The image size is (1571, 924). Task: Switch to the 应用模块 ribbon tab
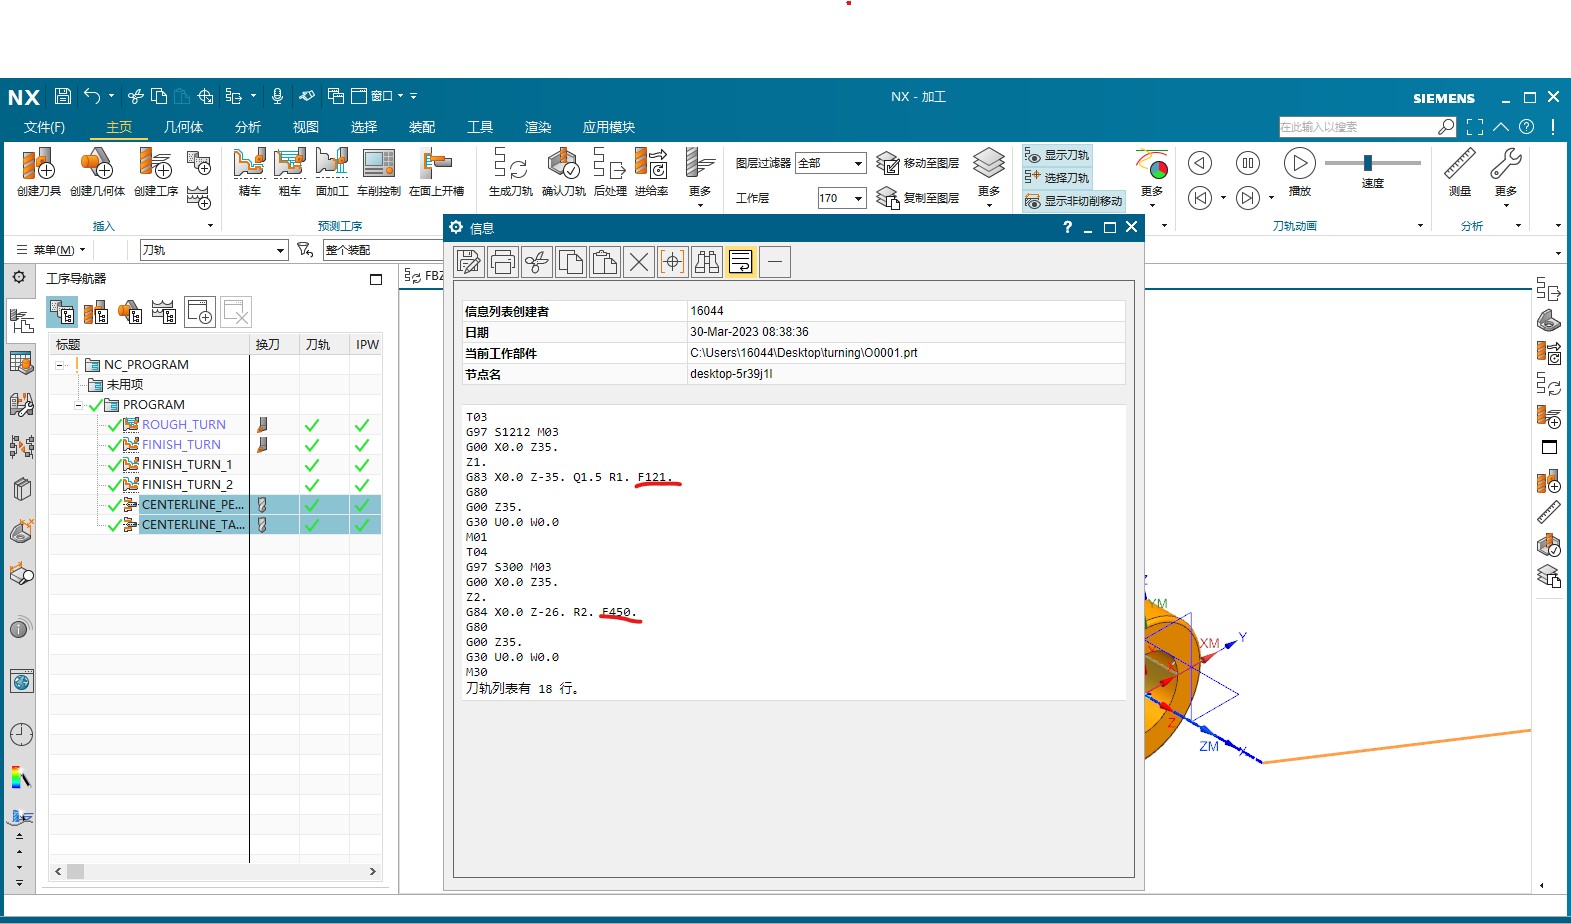[609, 127]
